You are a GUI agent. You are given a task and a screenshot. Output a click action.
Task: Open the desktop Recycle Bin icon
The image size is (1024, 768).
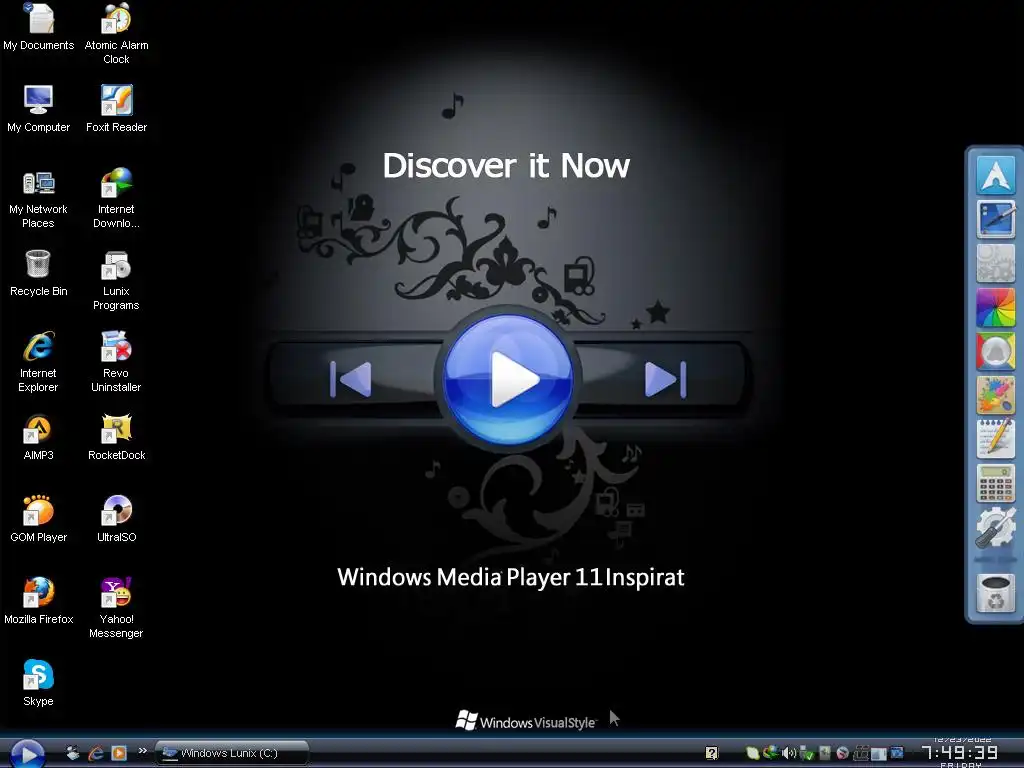pyautogui.click(x=39, y=274)
